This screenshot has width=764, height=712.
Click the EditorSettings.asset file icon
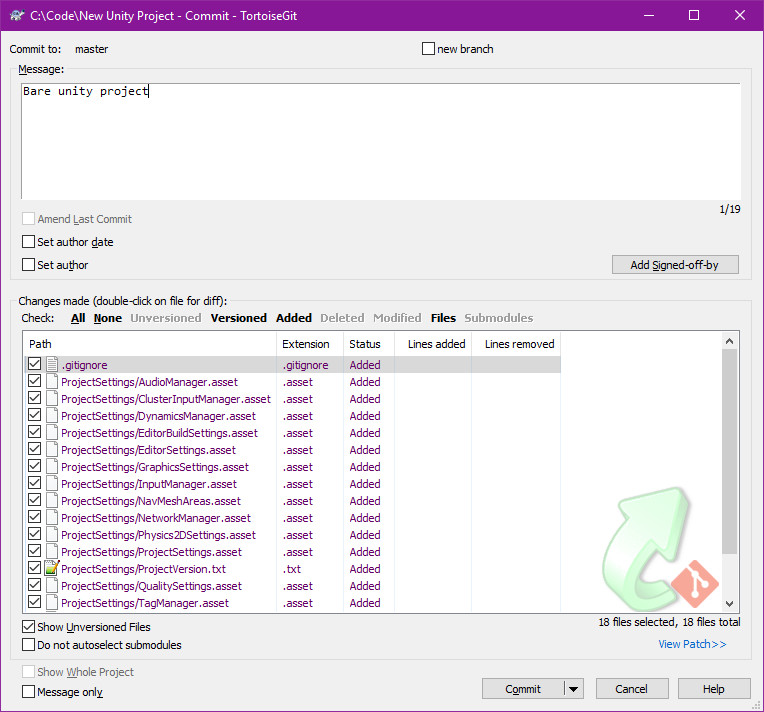(x=52, y=450)
